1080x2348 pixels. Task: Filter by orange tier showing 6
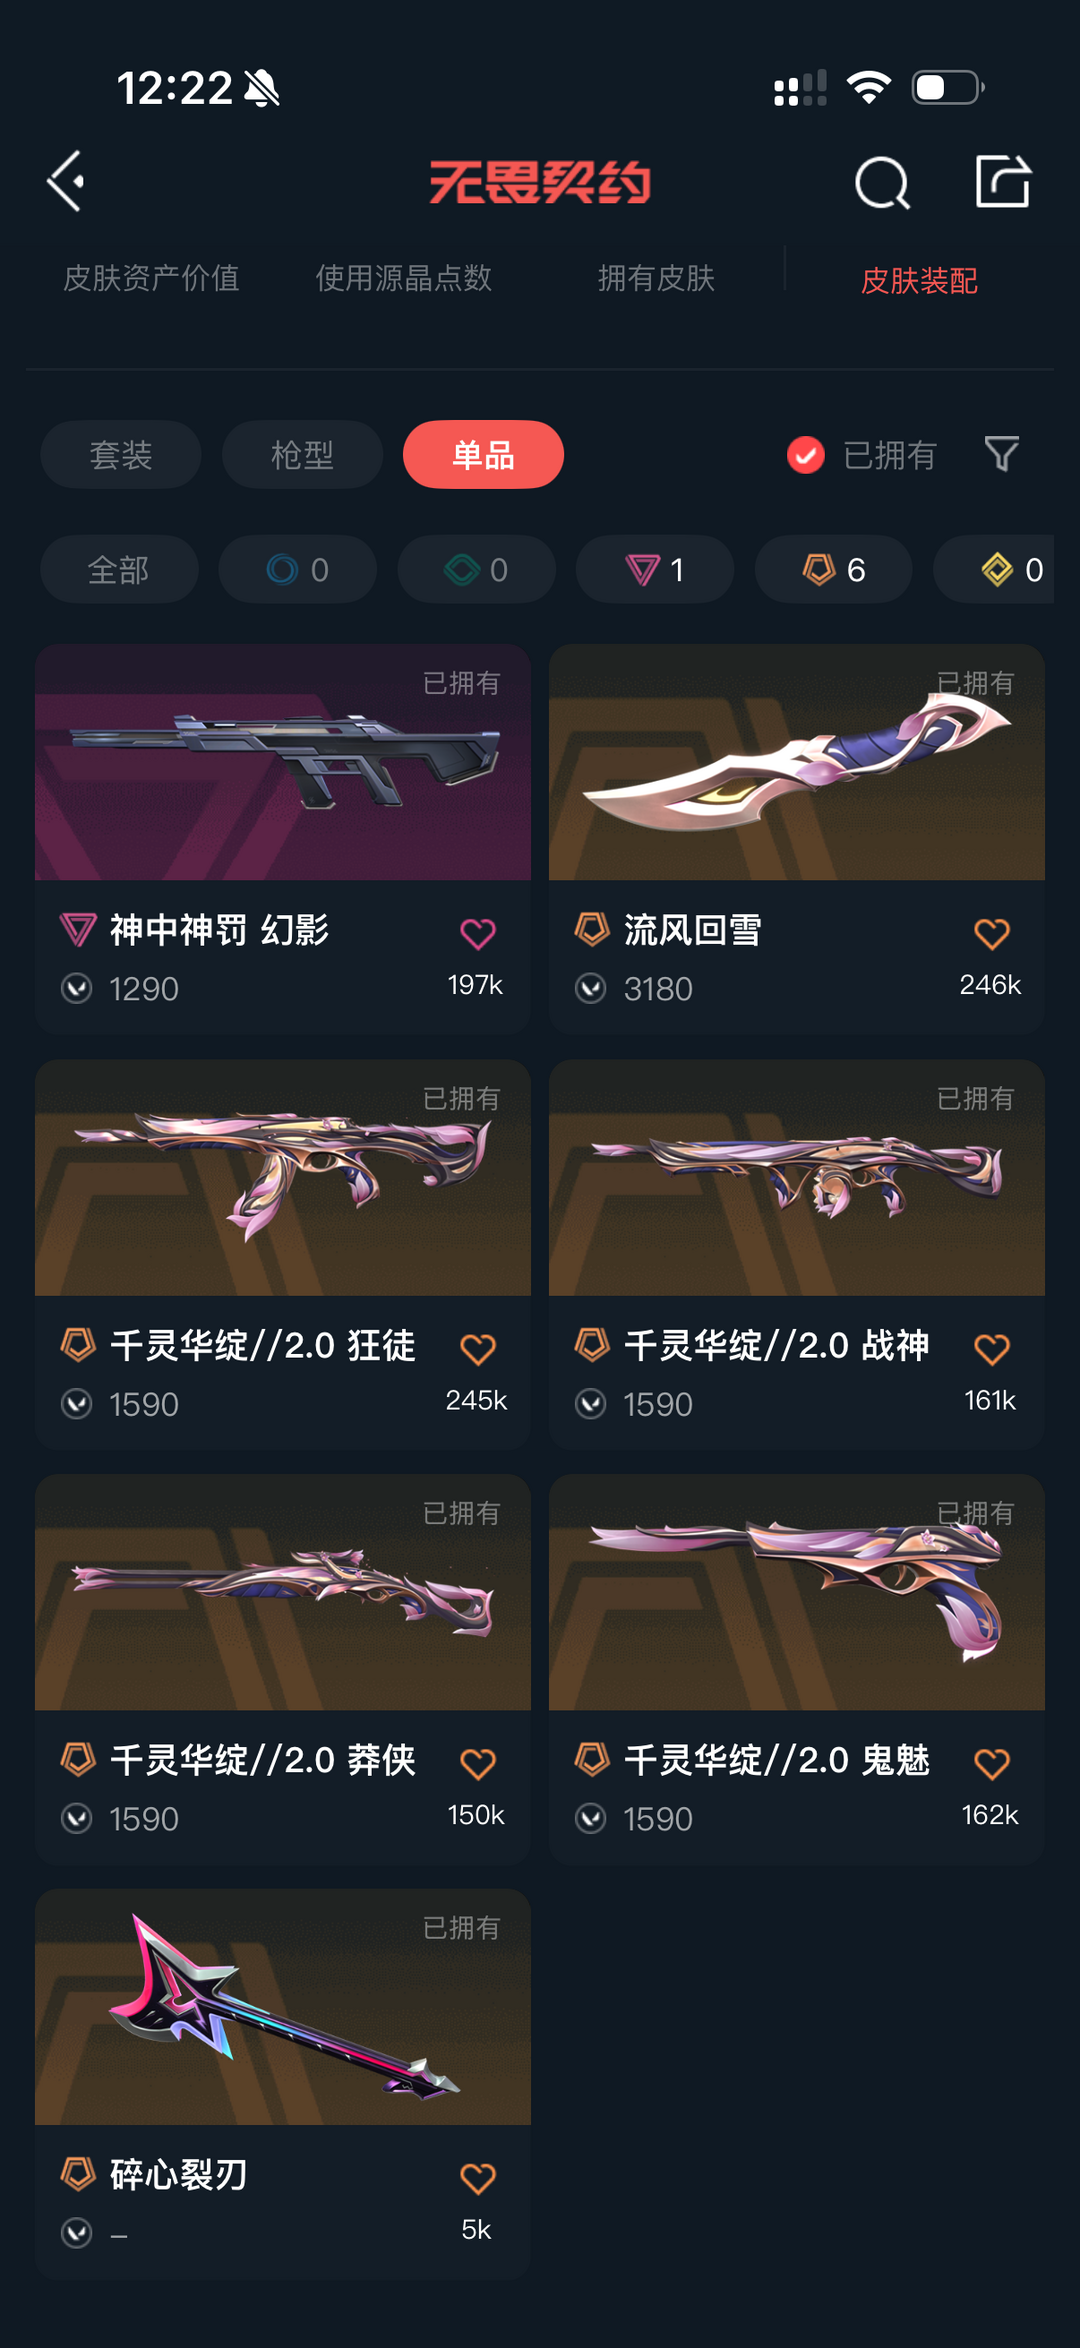834,569
